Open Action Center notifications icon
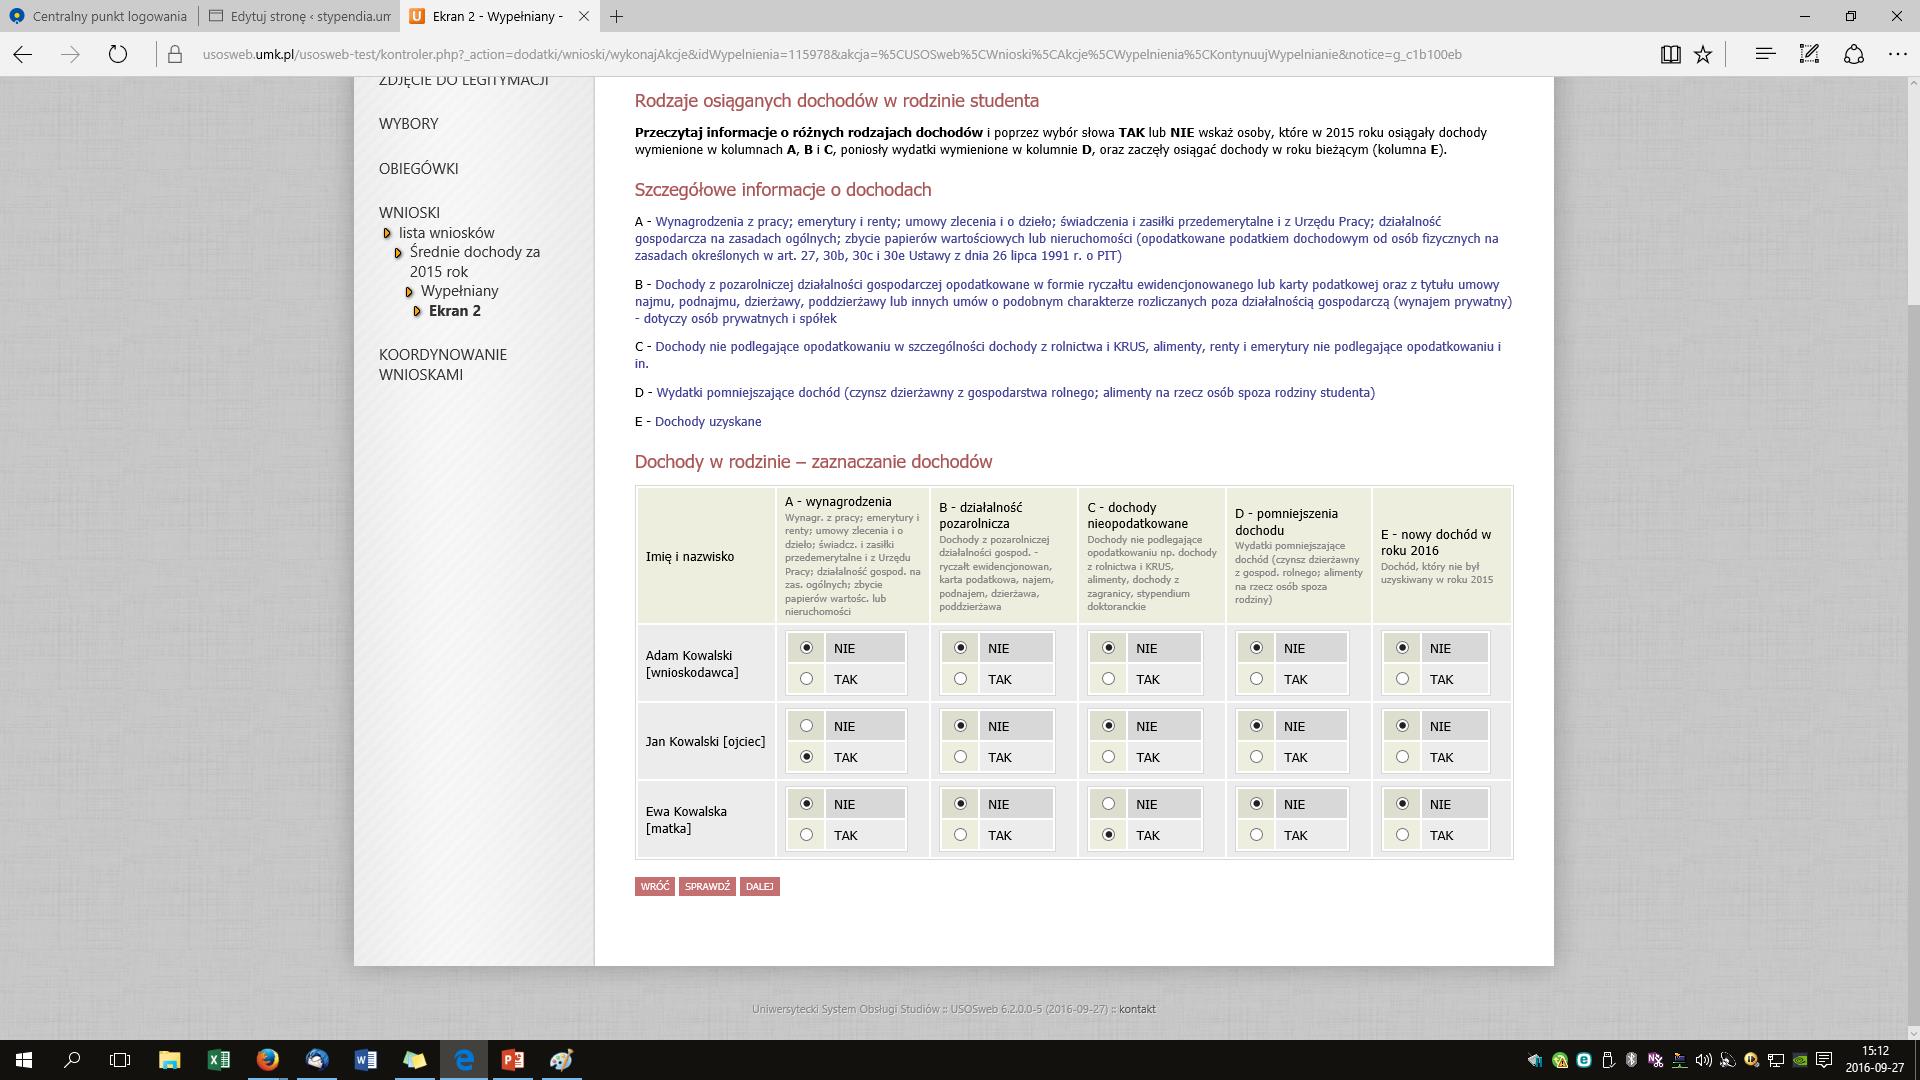The height and width of the screenshot is (1080, 1920). click(x=1823, y=1060)
